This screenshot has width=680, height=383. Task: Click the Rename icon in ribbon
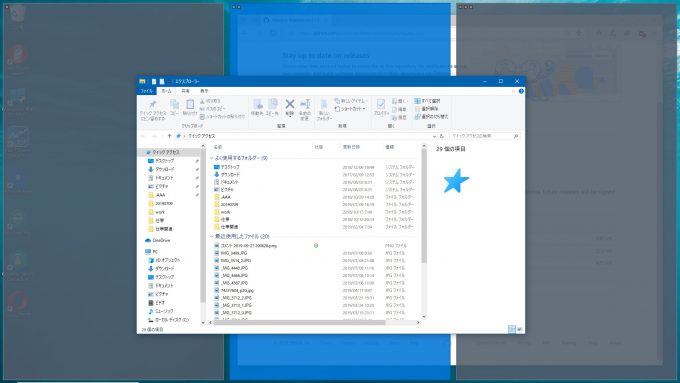point(305,104)
